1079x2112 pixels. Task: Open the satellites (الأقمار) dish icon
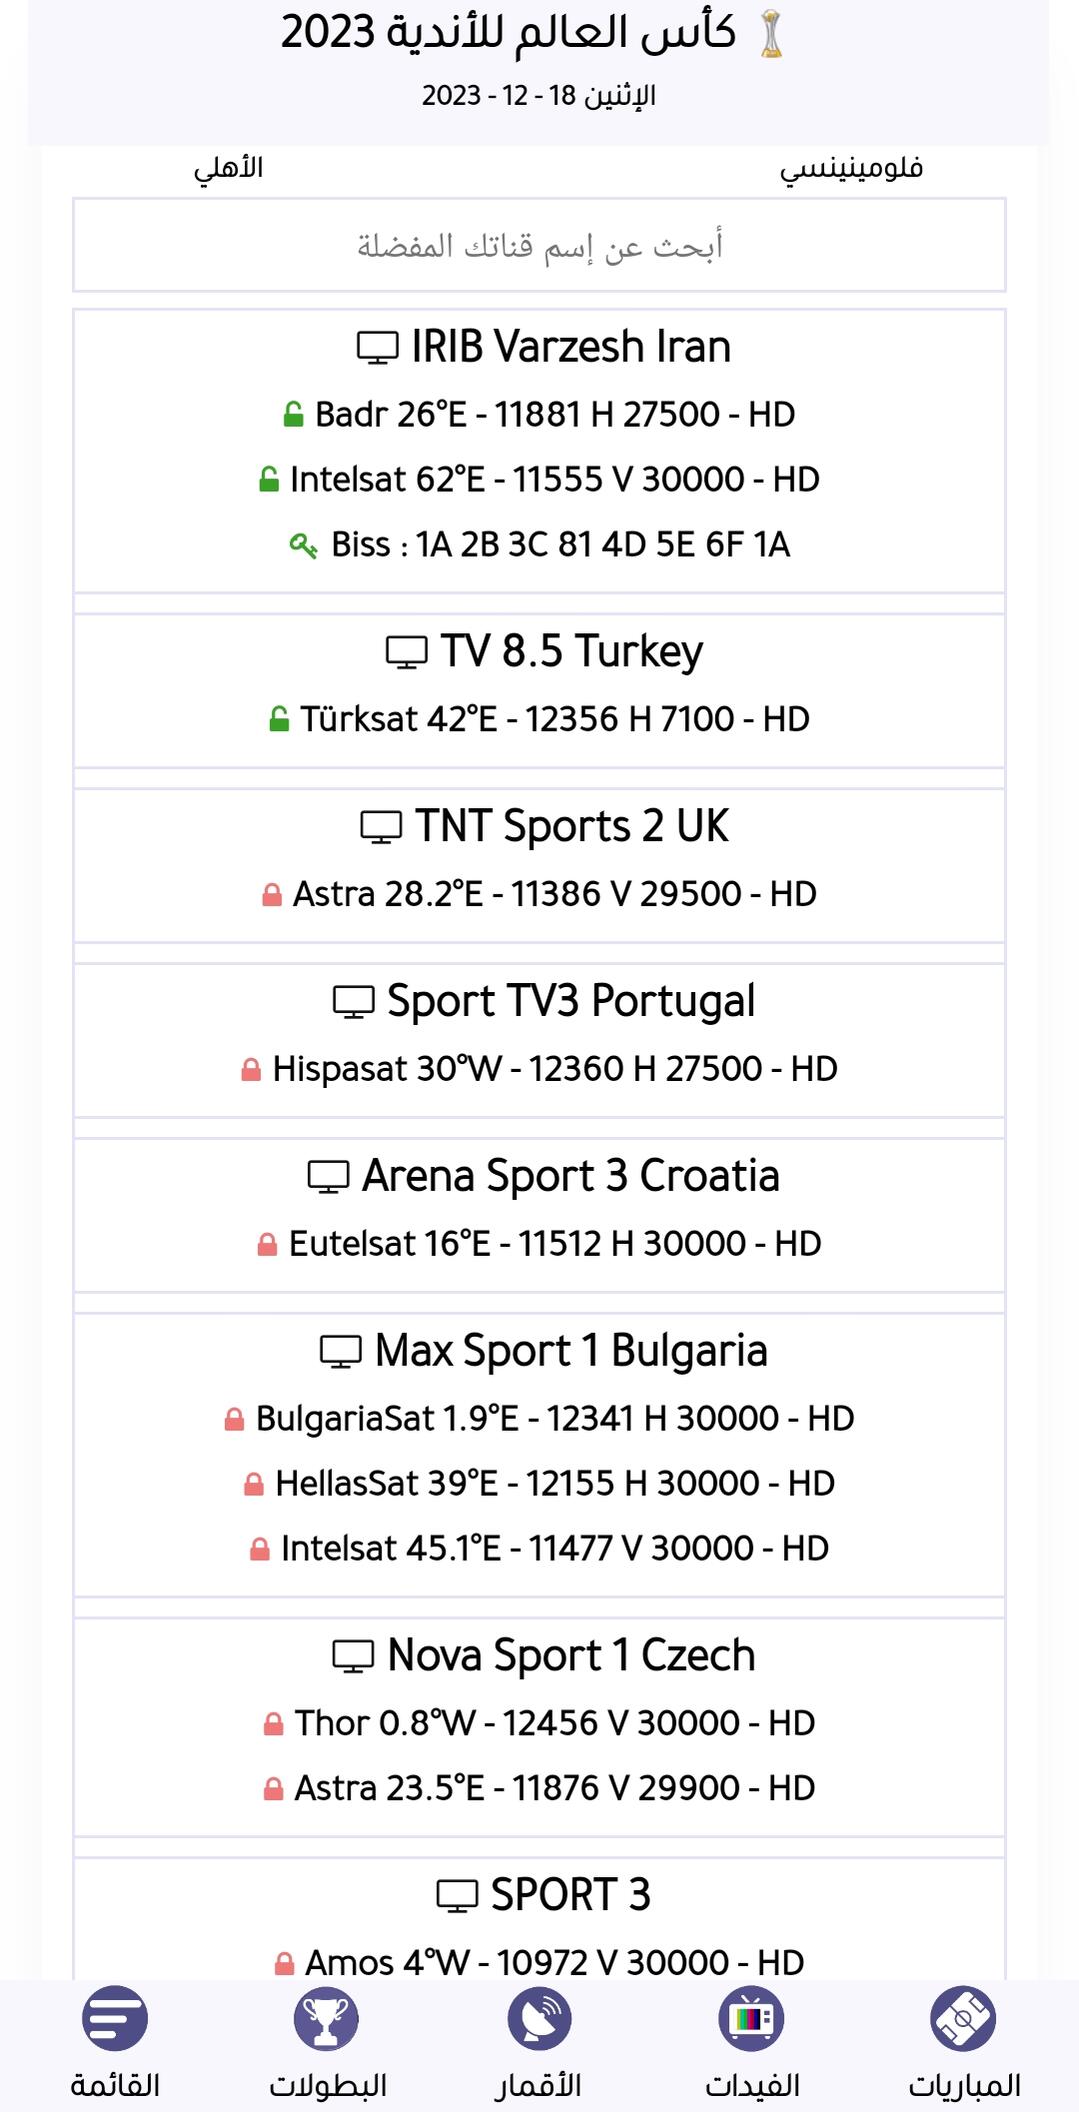[539, 2018]
